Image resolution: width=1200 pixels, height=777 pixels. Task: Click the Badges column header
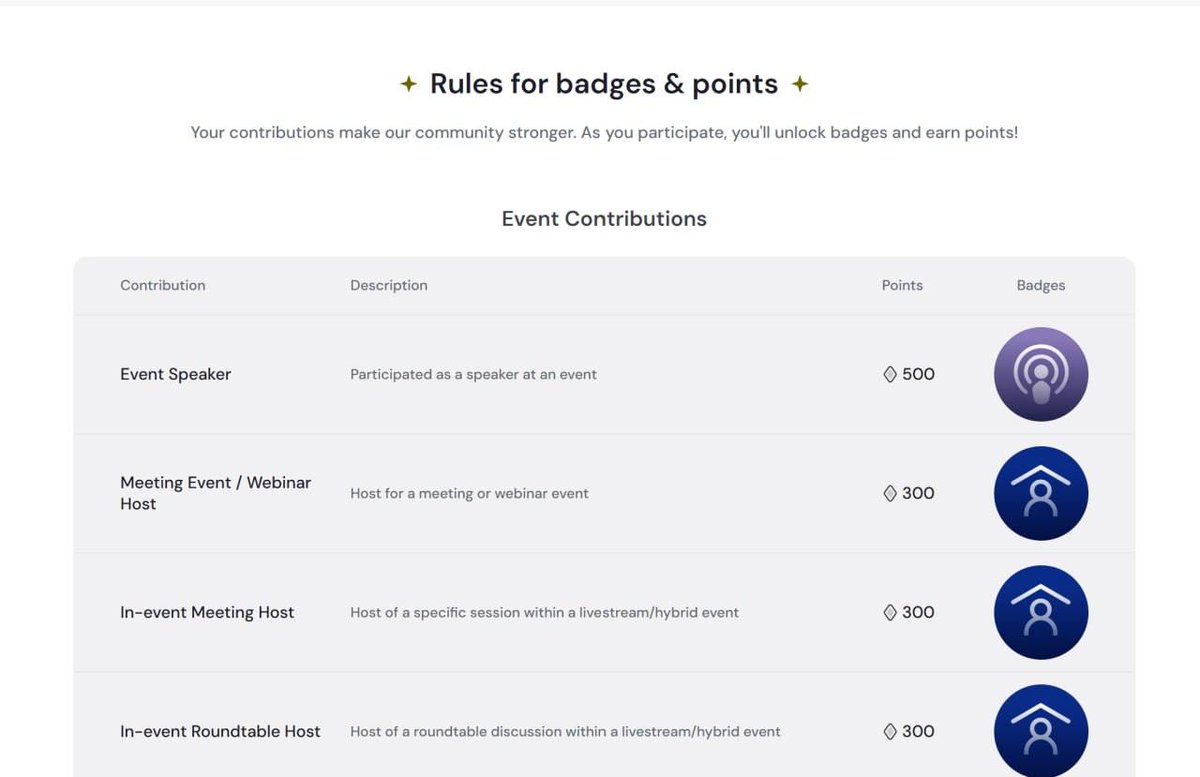coord(1041,285)
